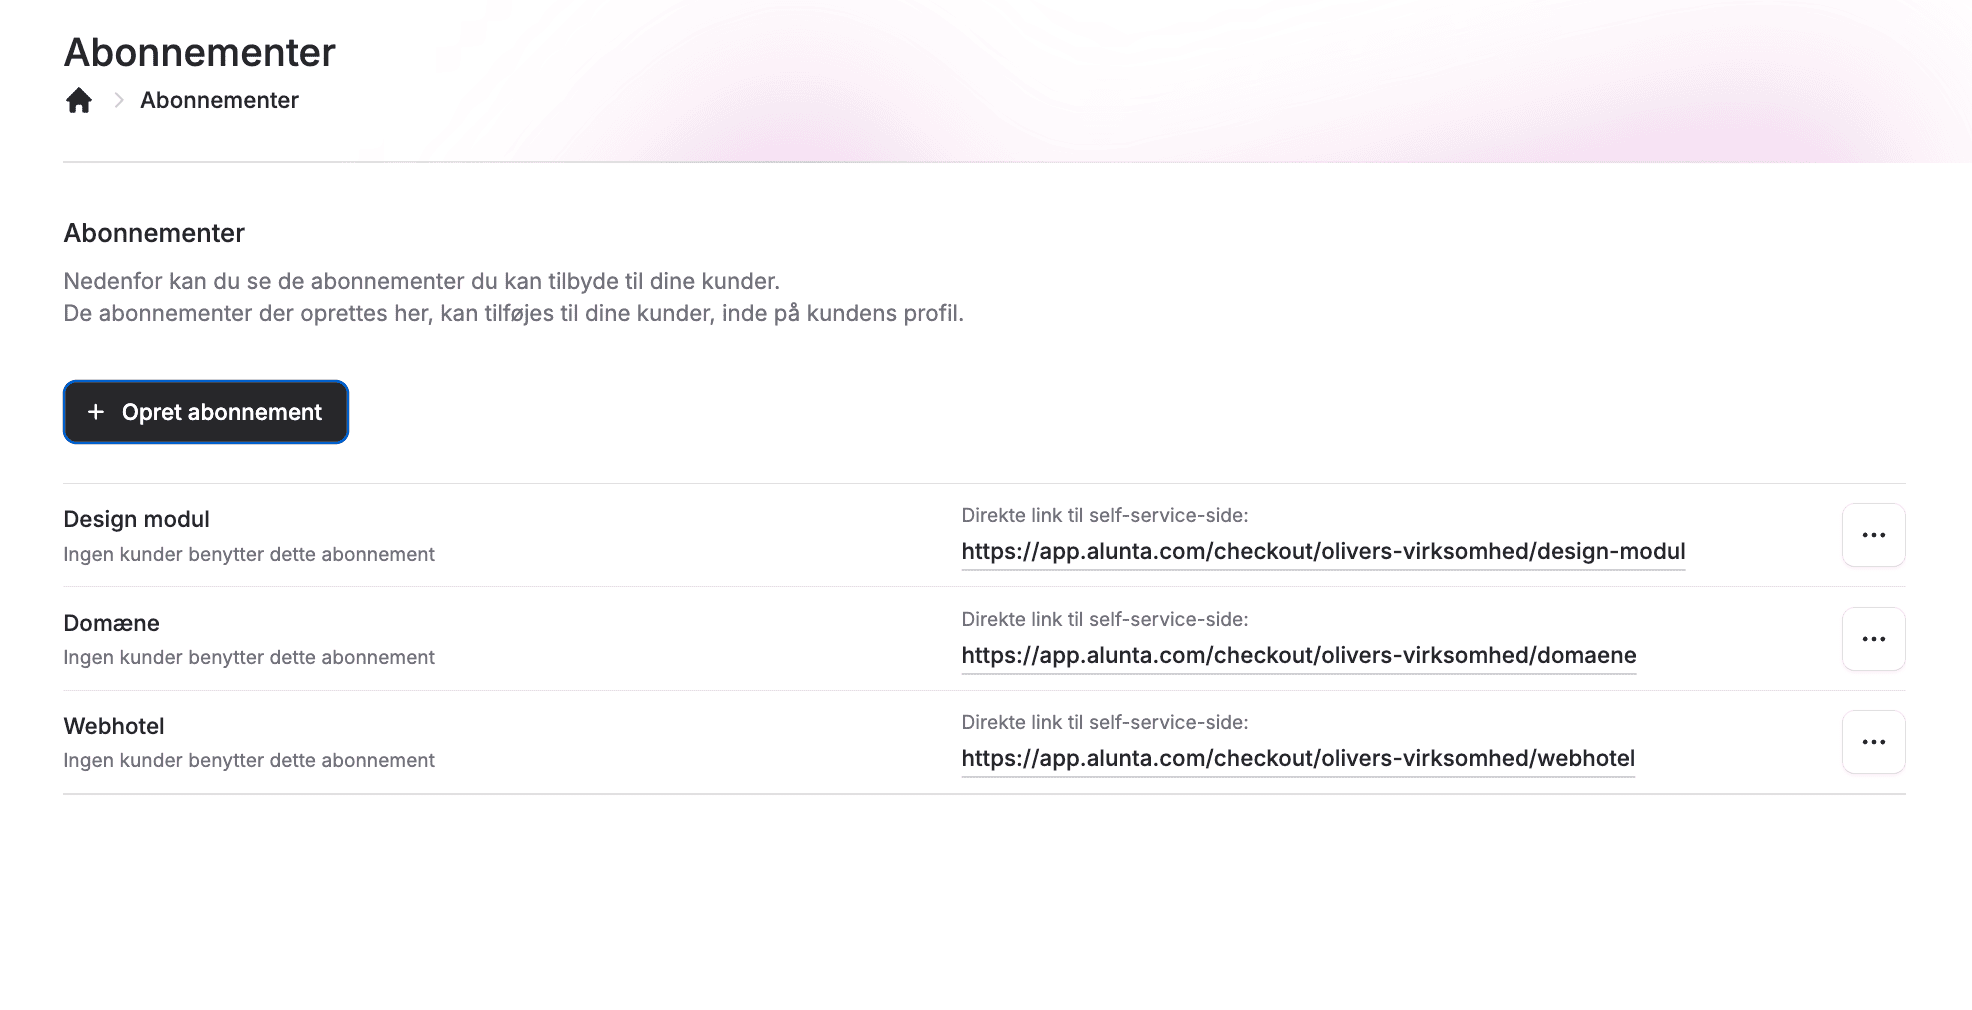Open three-dot menu for Webhotel

[1873, 742]
